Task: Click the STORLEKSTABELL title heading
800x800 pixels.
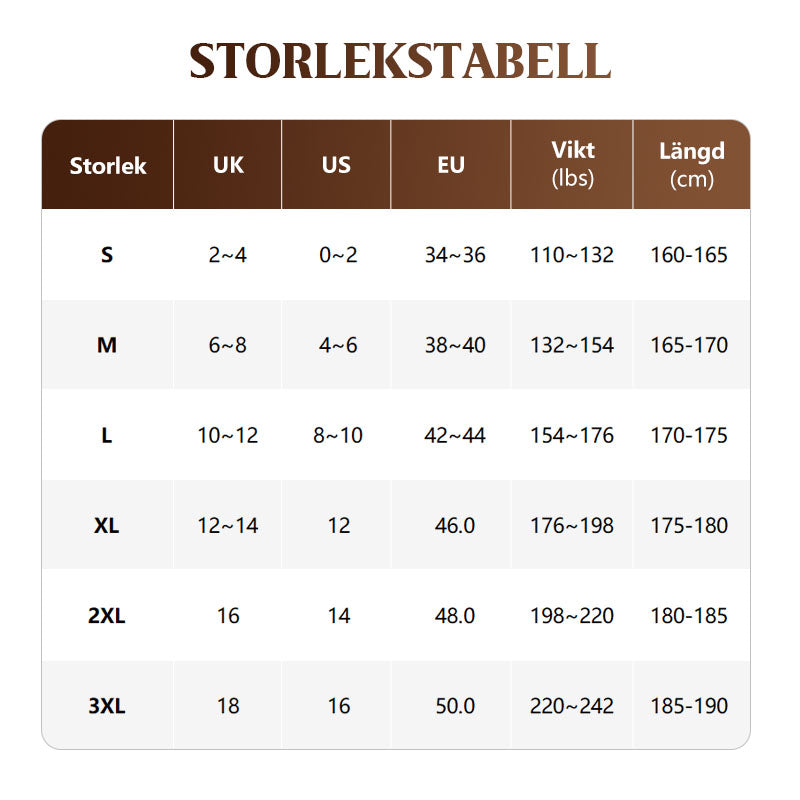Action: pos(400,61)
